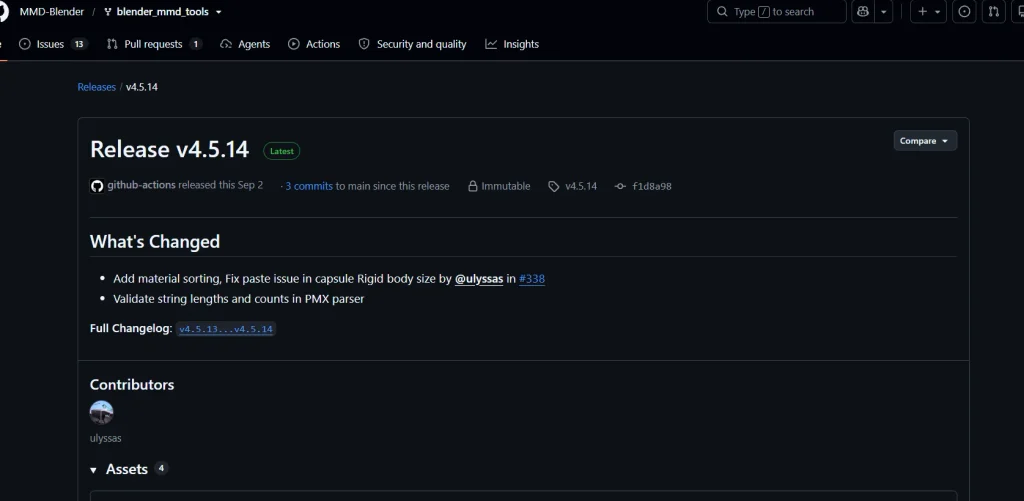
Task: Click the Contributors heading
Action: coord(132,385)
